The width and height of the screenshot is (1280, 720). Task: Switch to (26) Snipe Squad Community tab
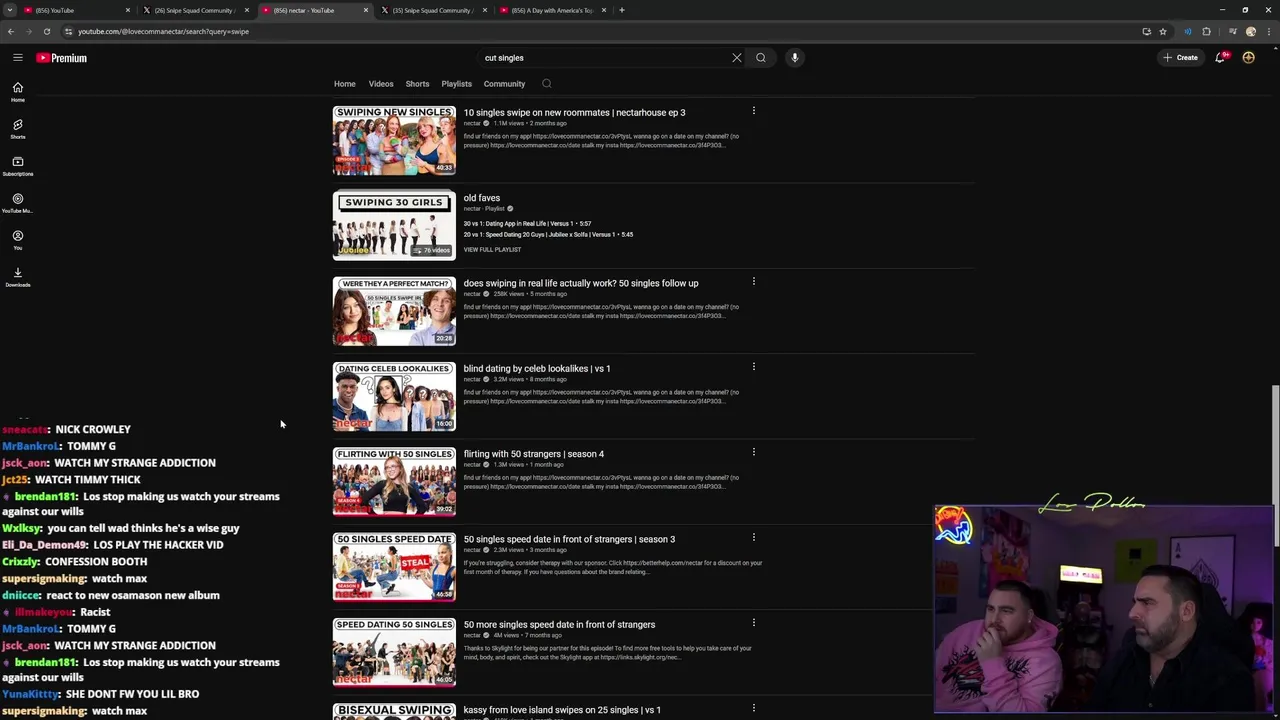(x=195, y=10)
